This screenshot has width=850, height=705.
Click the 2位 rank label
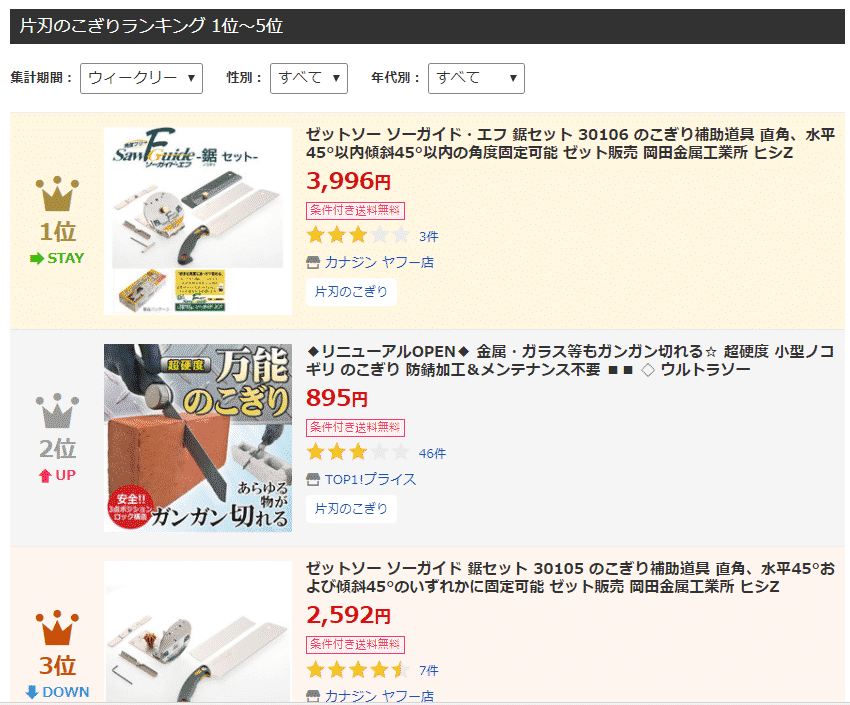point(57,449)
